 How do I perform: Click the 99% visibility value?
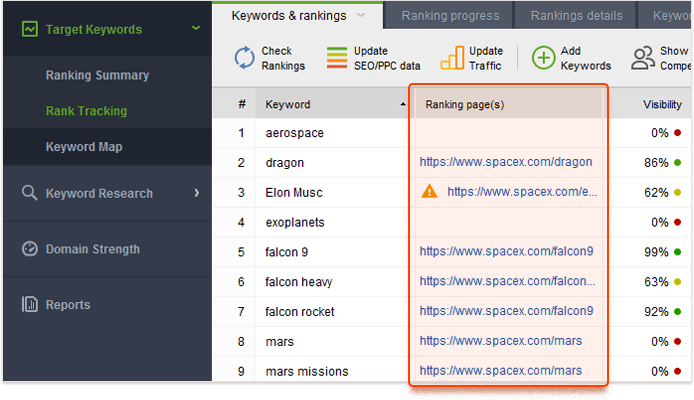point(656,252)
